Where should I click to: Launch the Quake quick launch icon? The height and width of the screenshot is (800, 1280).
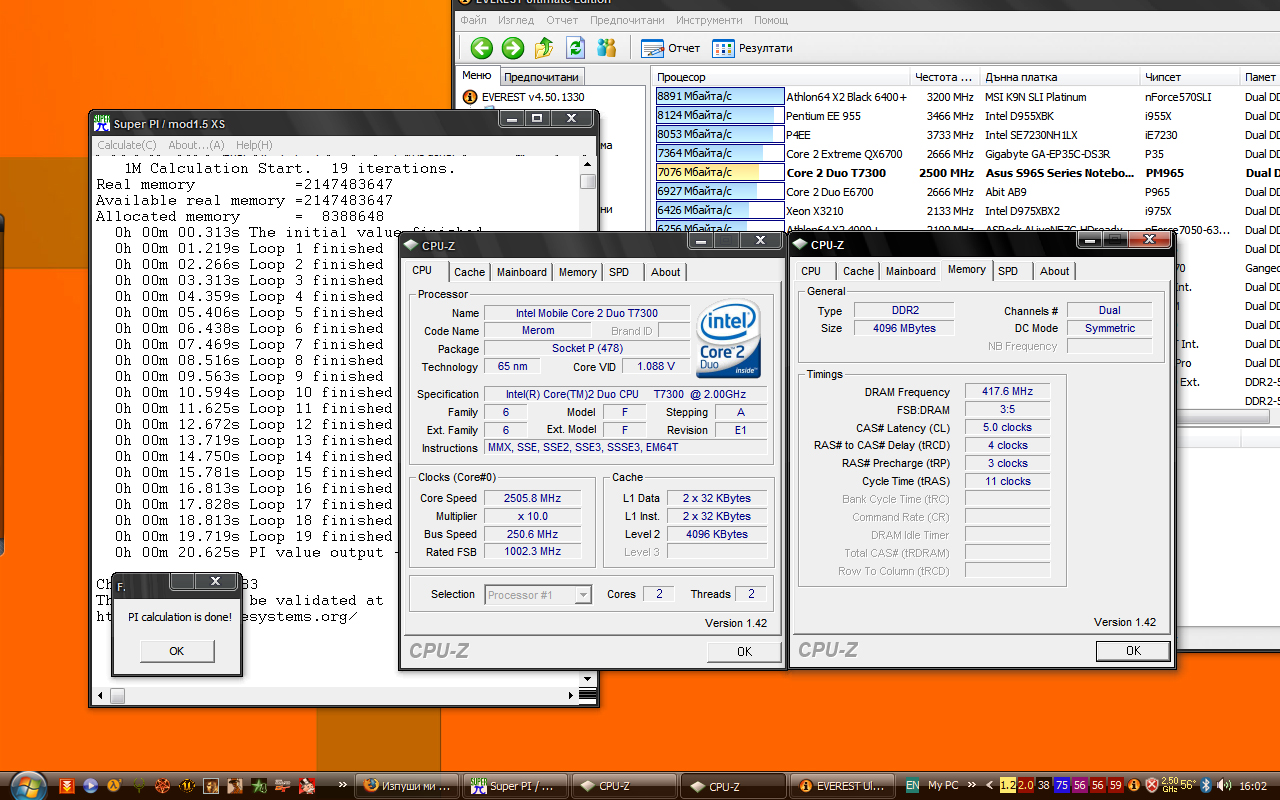(x=137, y=786)
